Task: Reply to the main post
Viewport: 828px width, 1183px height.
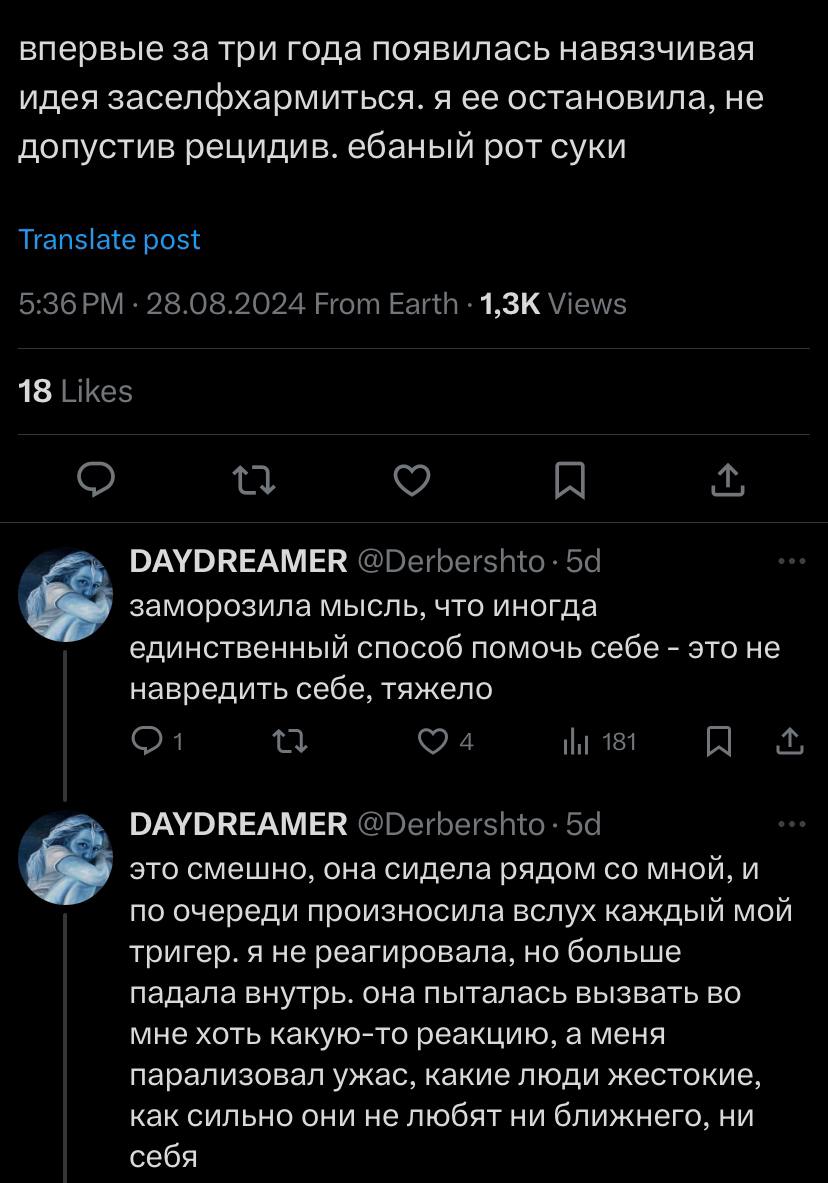Action: pyautogui.click(x=95, y=483)
